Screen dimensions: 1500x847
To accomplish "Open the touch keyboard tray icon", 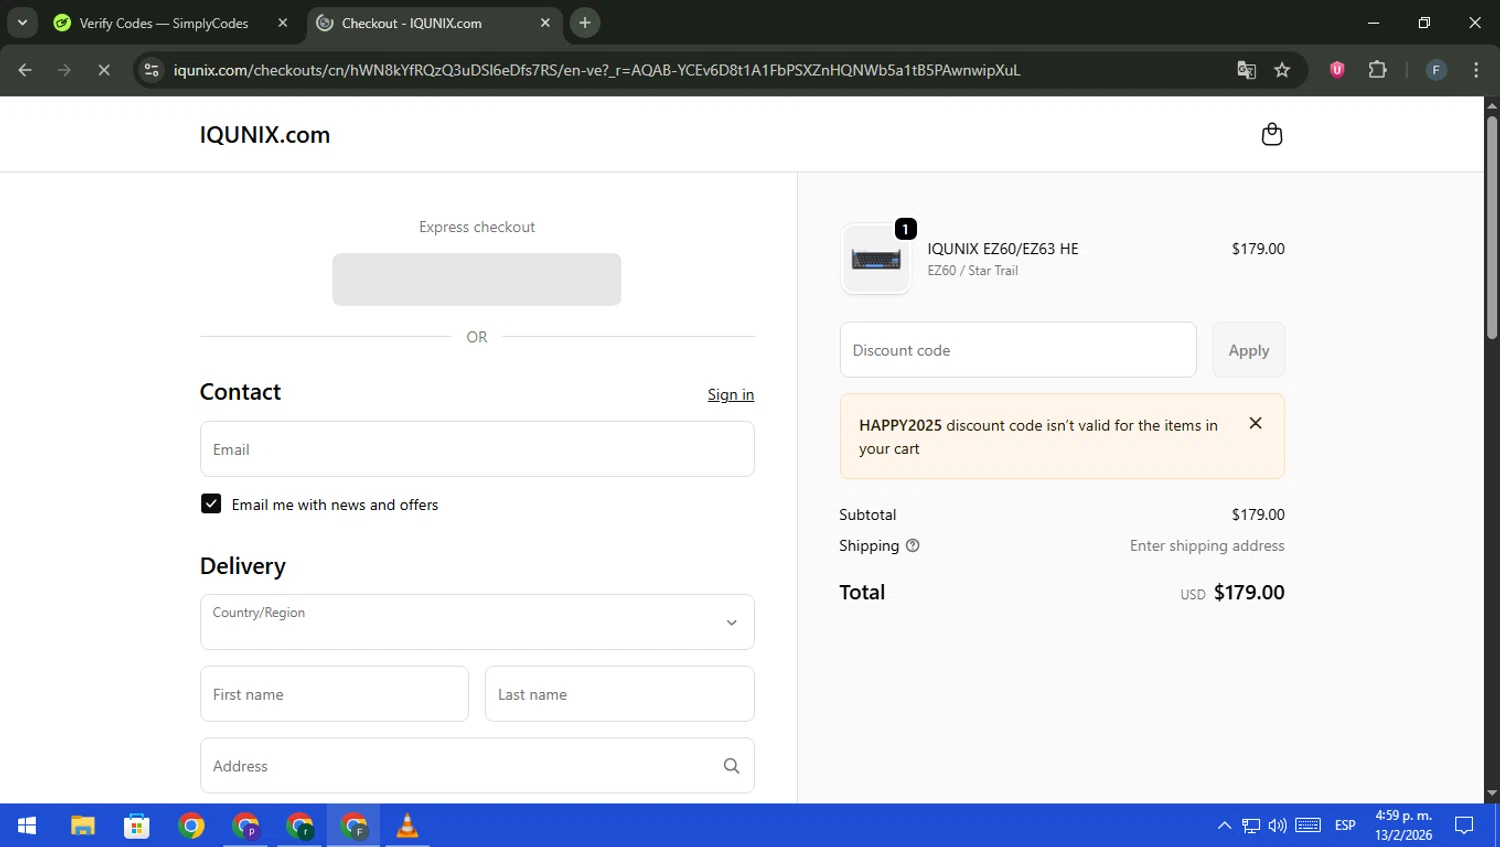I will coord(1308,825).
